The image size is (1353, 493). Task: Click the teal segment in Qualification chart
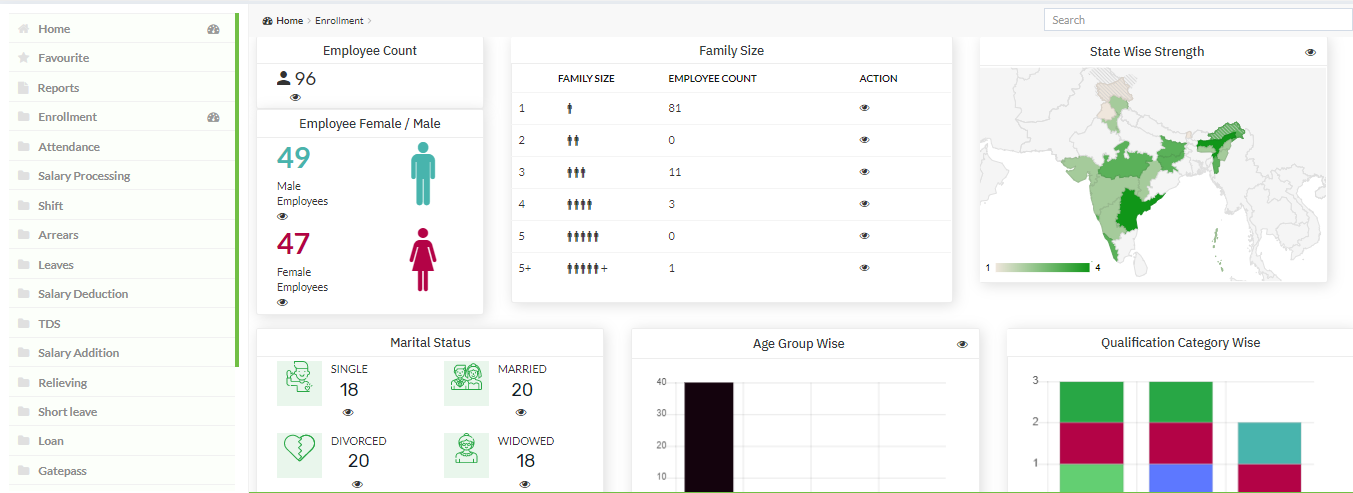[x=1270, y=443]
